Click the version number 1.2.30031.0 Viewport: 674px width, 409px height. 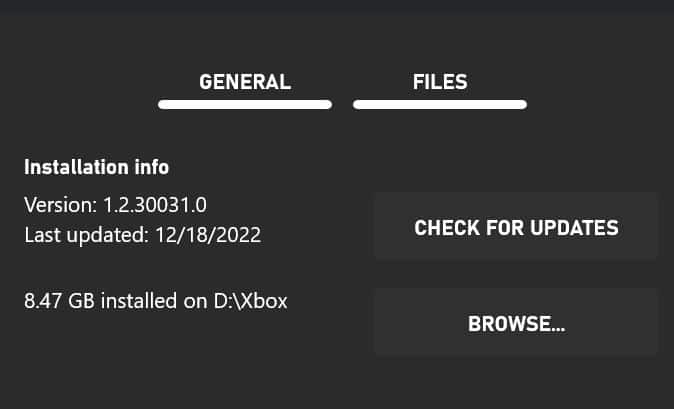(154, 205)
